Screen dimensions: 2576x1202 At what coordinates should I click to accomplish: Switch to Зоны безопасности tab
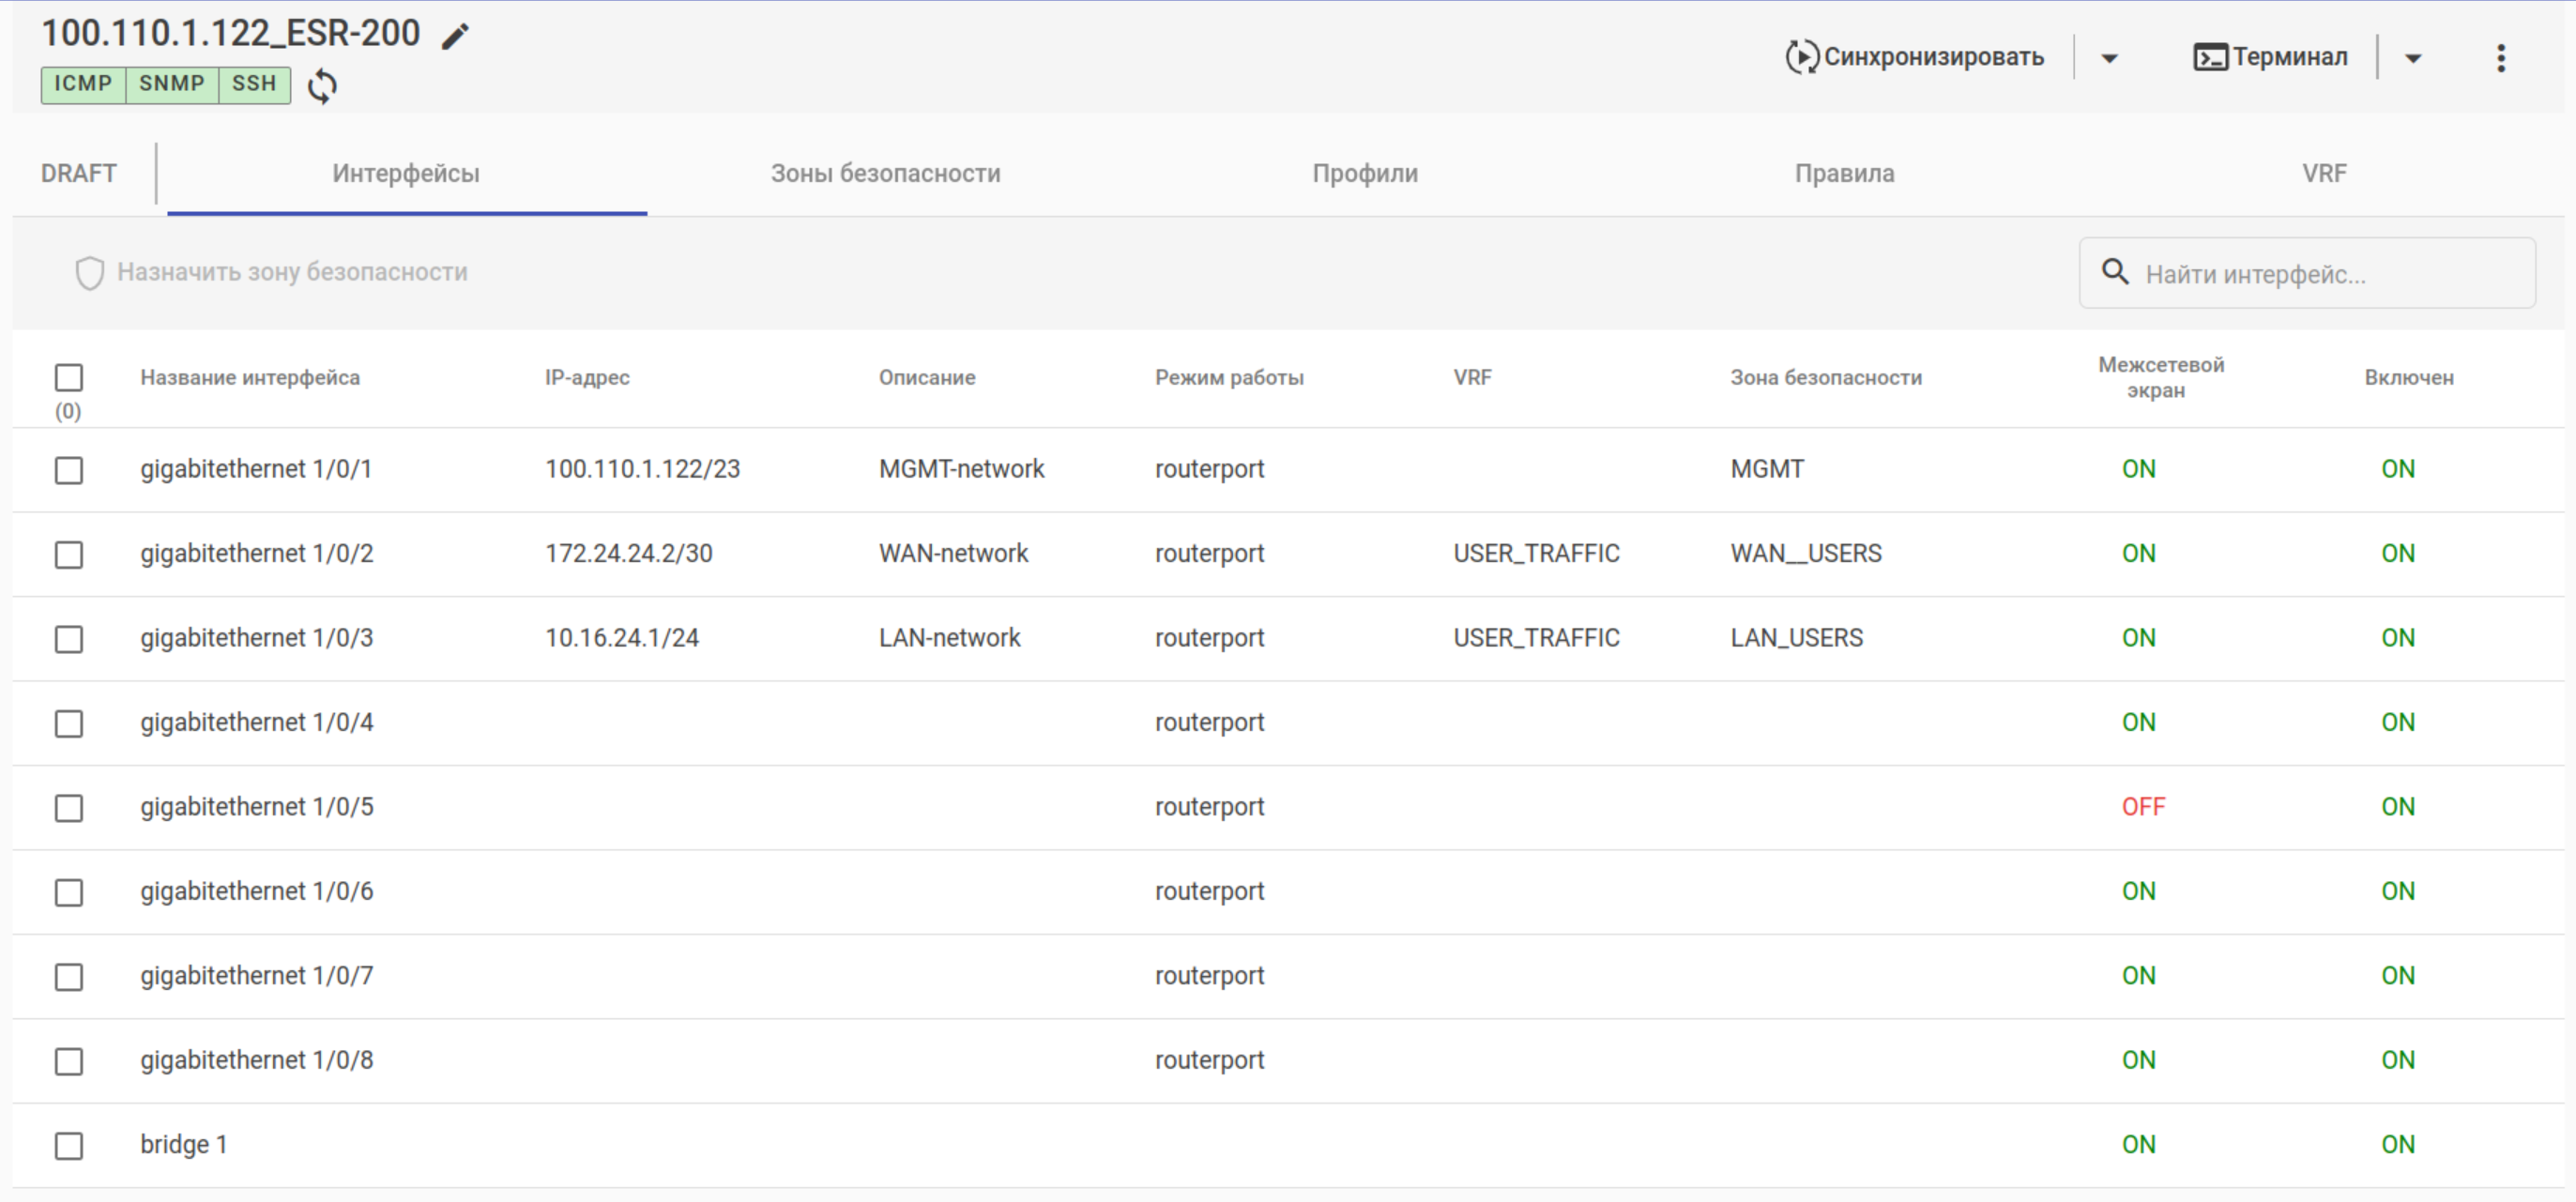(x=885, y=173)
